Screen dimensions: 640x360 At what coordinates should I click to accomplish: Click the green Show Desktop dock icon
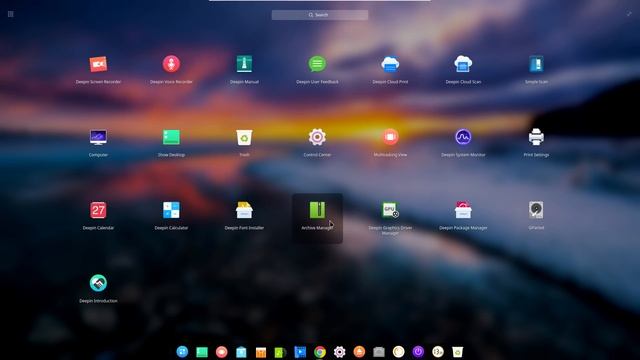[202, 352]
